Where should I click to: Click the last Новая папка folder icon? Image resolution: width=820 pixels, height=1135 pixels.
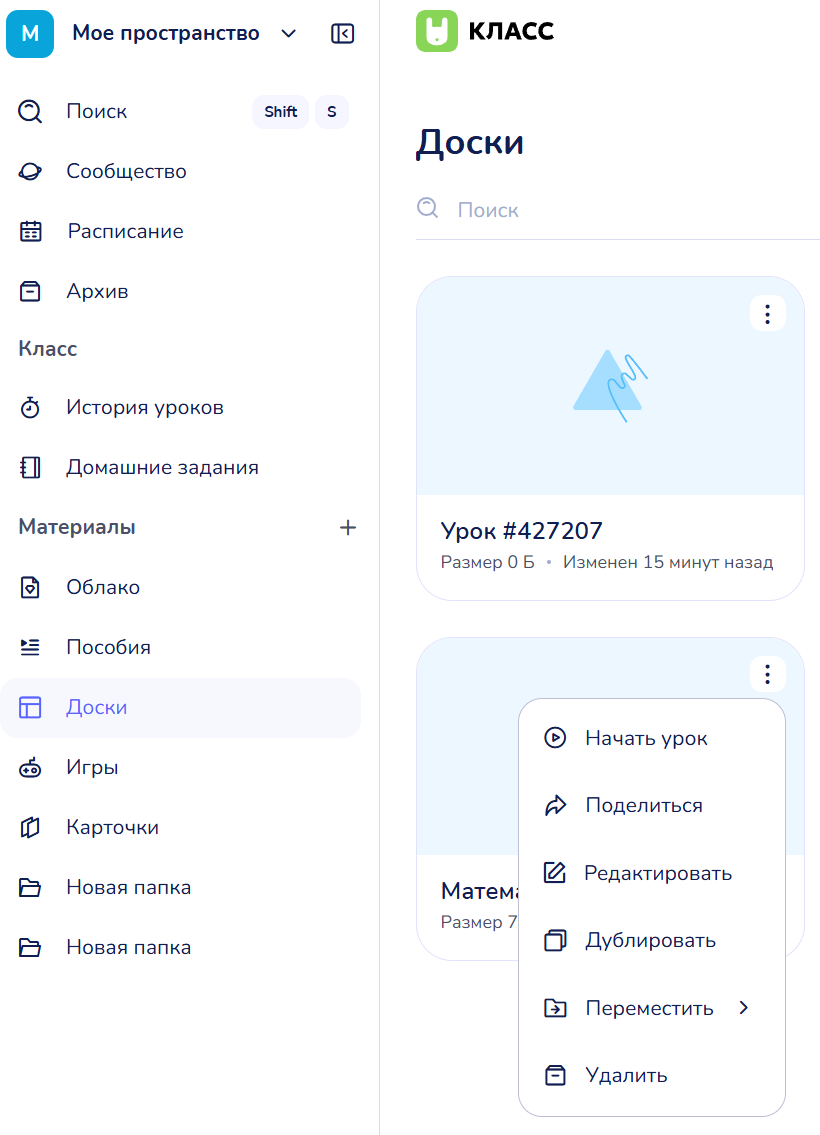click(30, 948)
